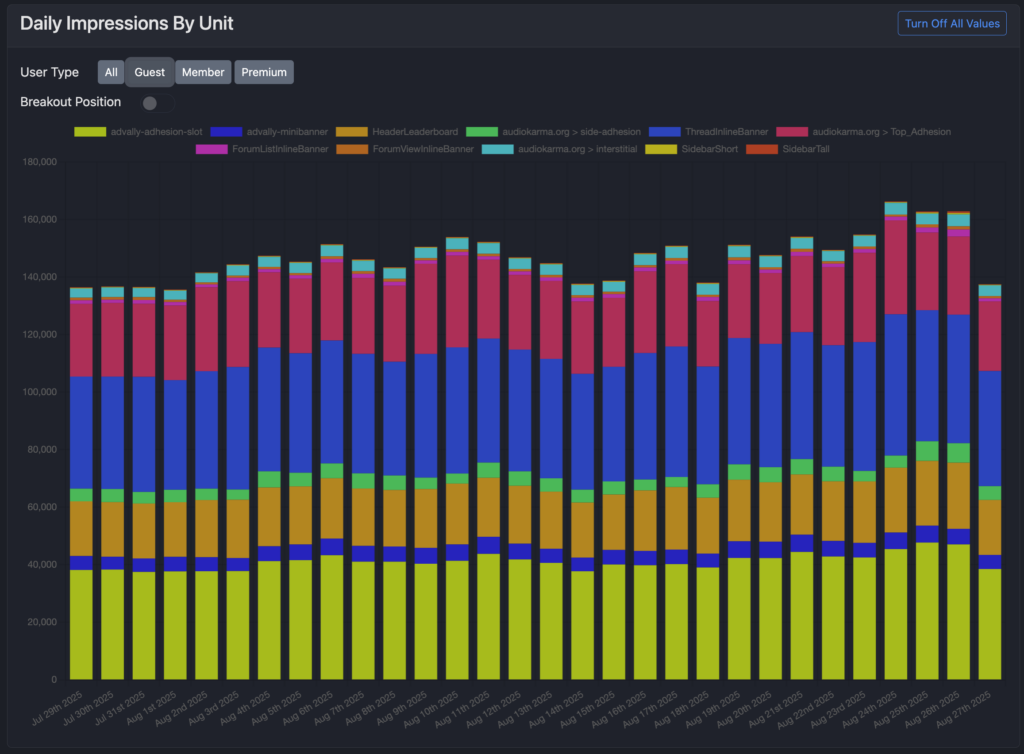
Task: Click the SidebarTall legend label
Action: pyautogui.click(x=806, y=149)
